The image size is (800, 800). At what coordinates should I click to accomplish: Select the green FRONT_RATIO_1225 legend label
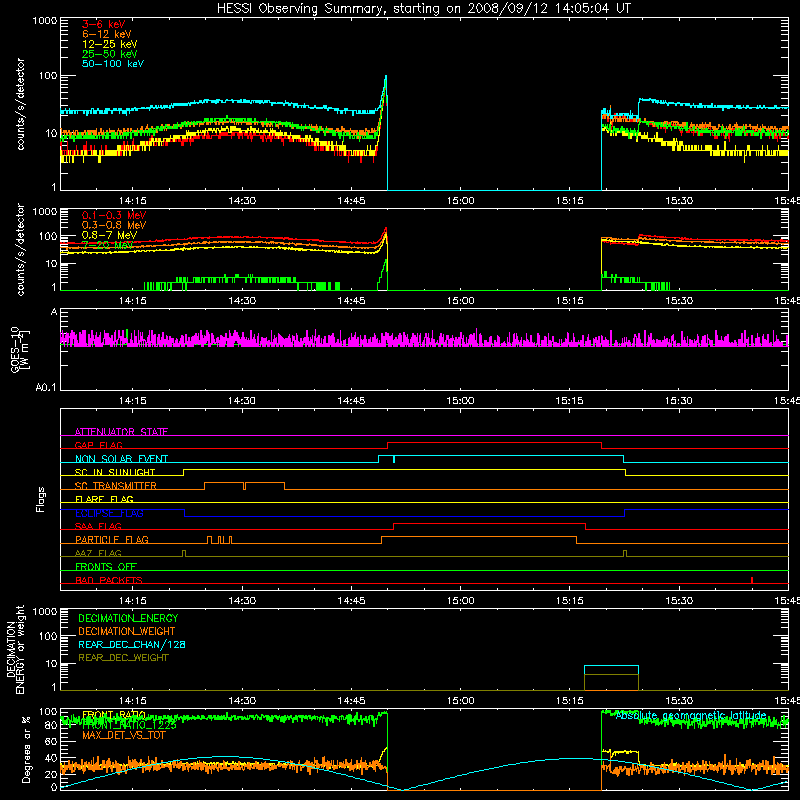pyautogui.click(x=129, y=725)
